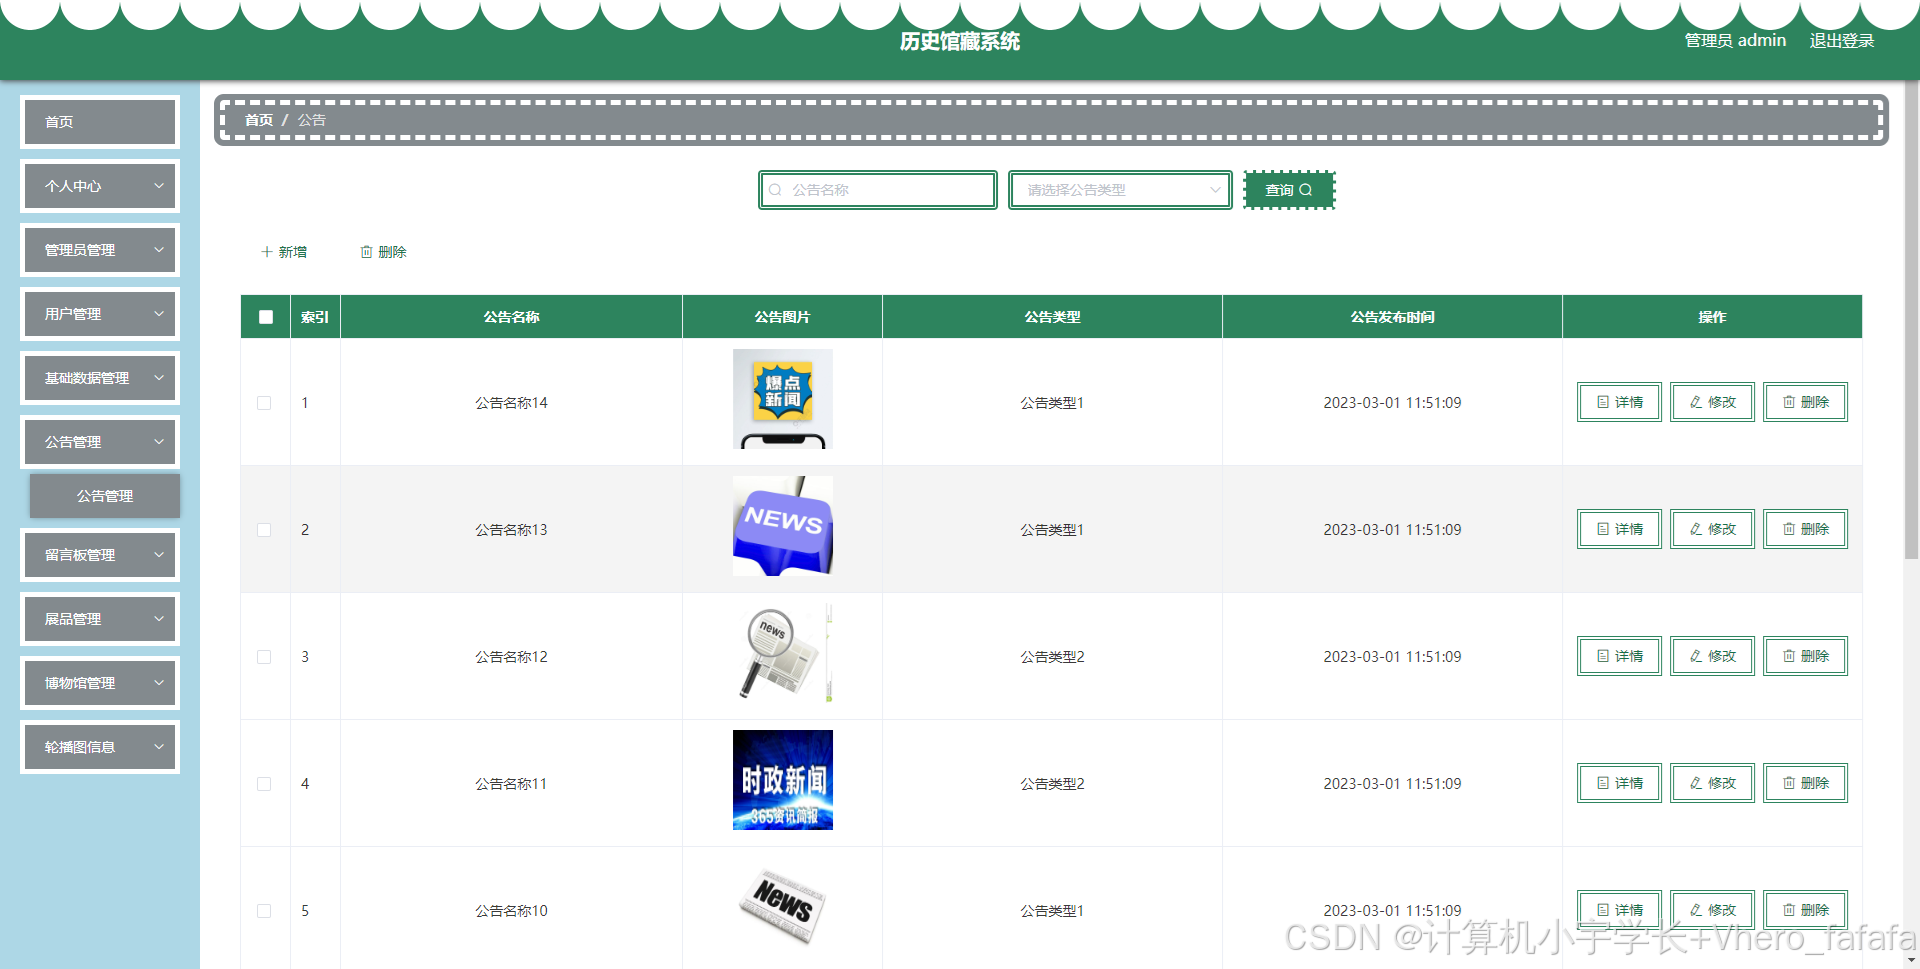Click the detail icon in row 公告名称11
The image size is (1920, 969).
(1603, 783)
